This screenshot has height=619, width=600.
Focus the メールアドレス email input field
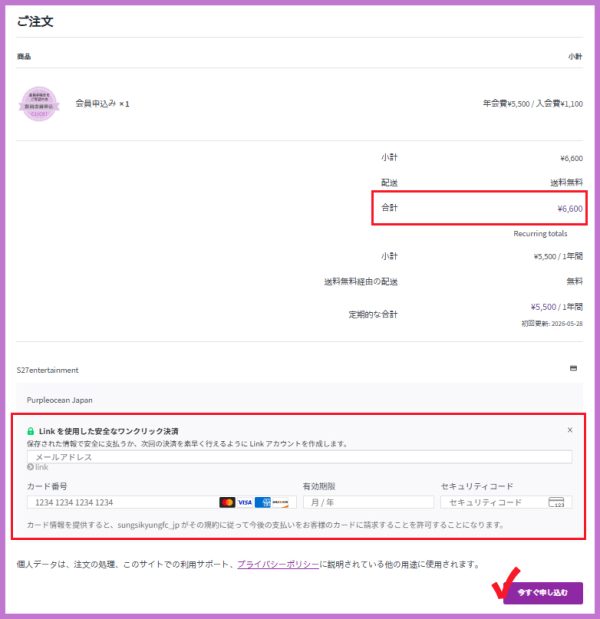point(300,457)
